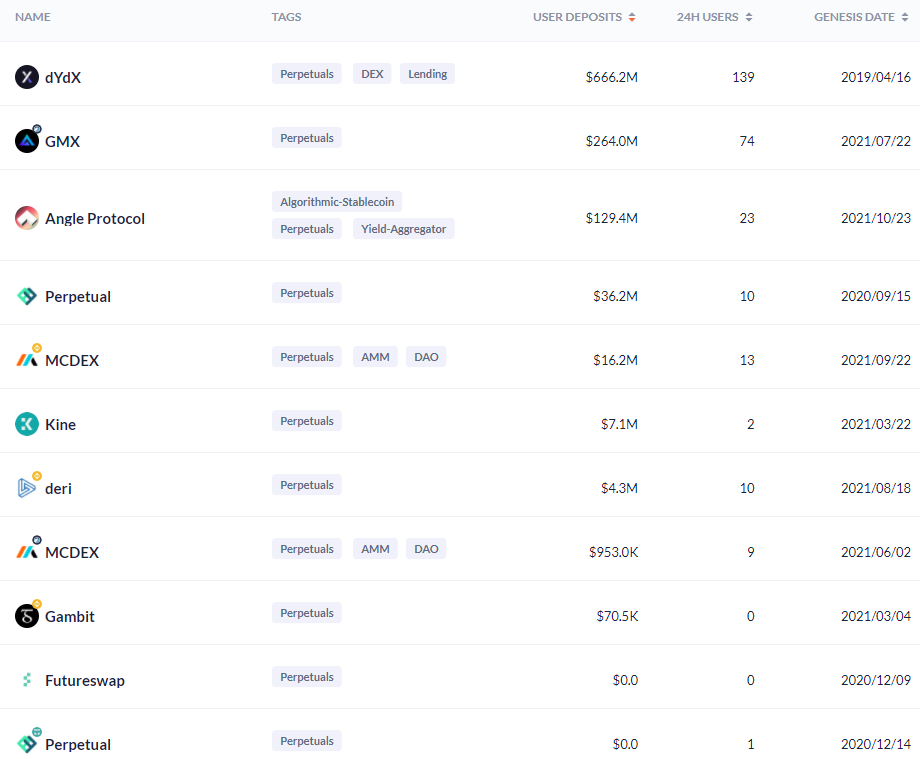This screenshot has height=759, width=920.
Task: Click Perpetual logo in the $36.2M row
Action: pyautogui.click(x=27, y=296)
